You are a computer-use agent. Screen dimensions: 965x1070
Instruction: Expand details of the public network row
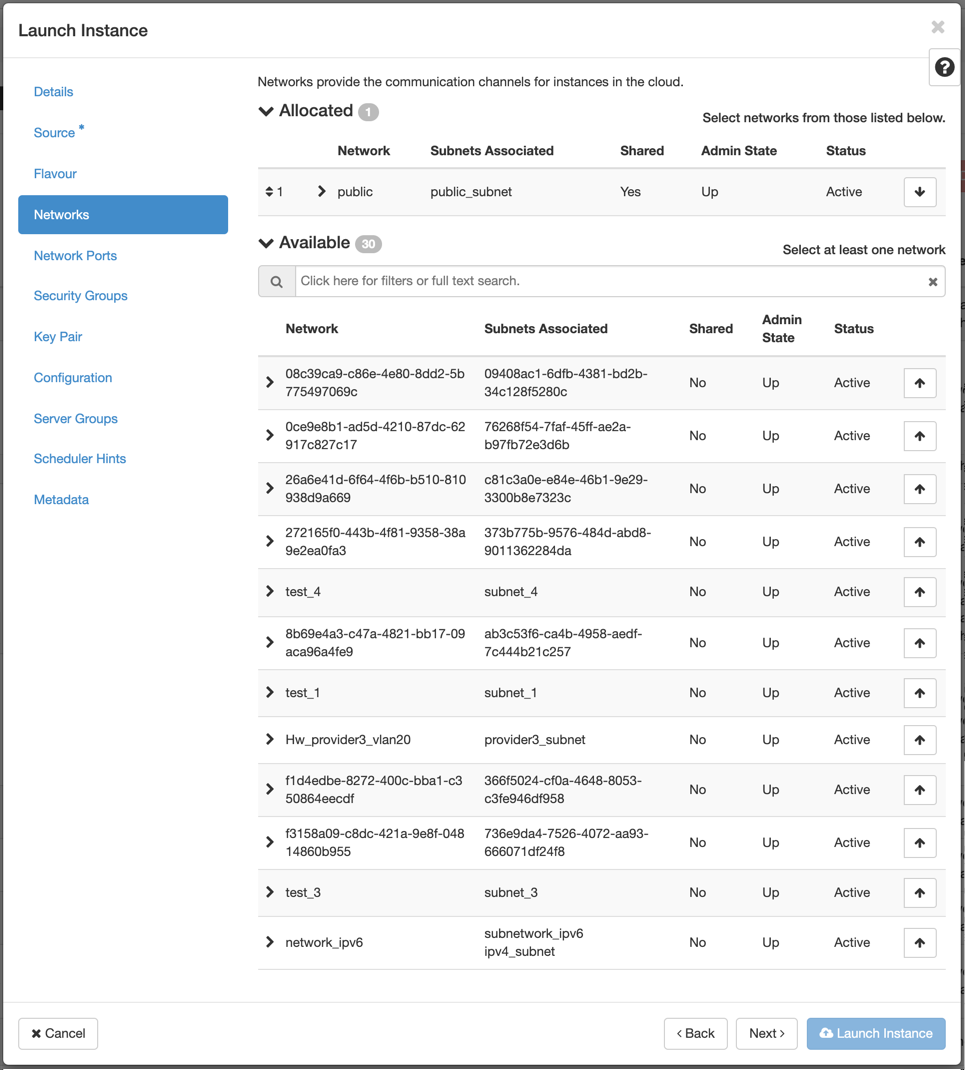coord(321,192)
